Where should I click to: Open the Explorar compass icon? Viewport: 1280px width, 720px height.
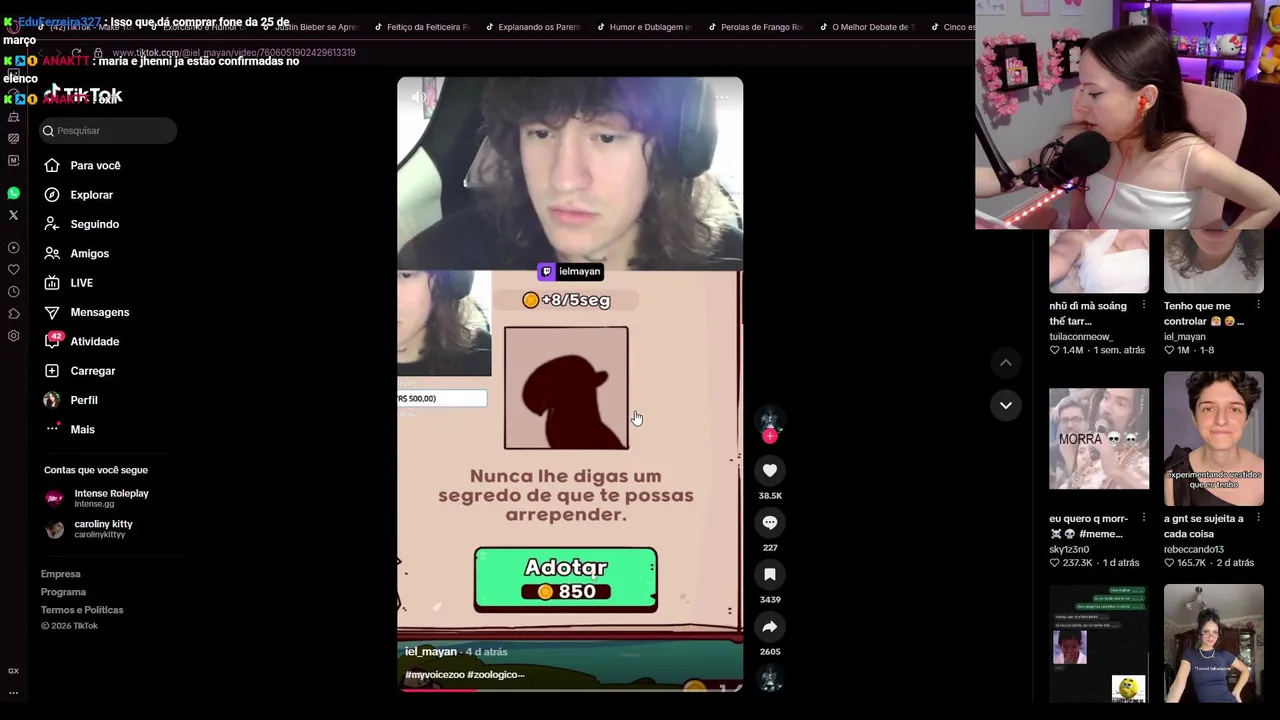52,195
